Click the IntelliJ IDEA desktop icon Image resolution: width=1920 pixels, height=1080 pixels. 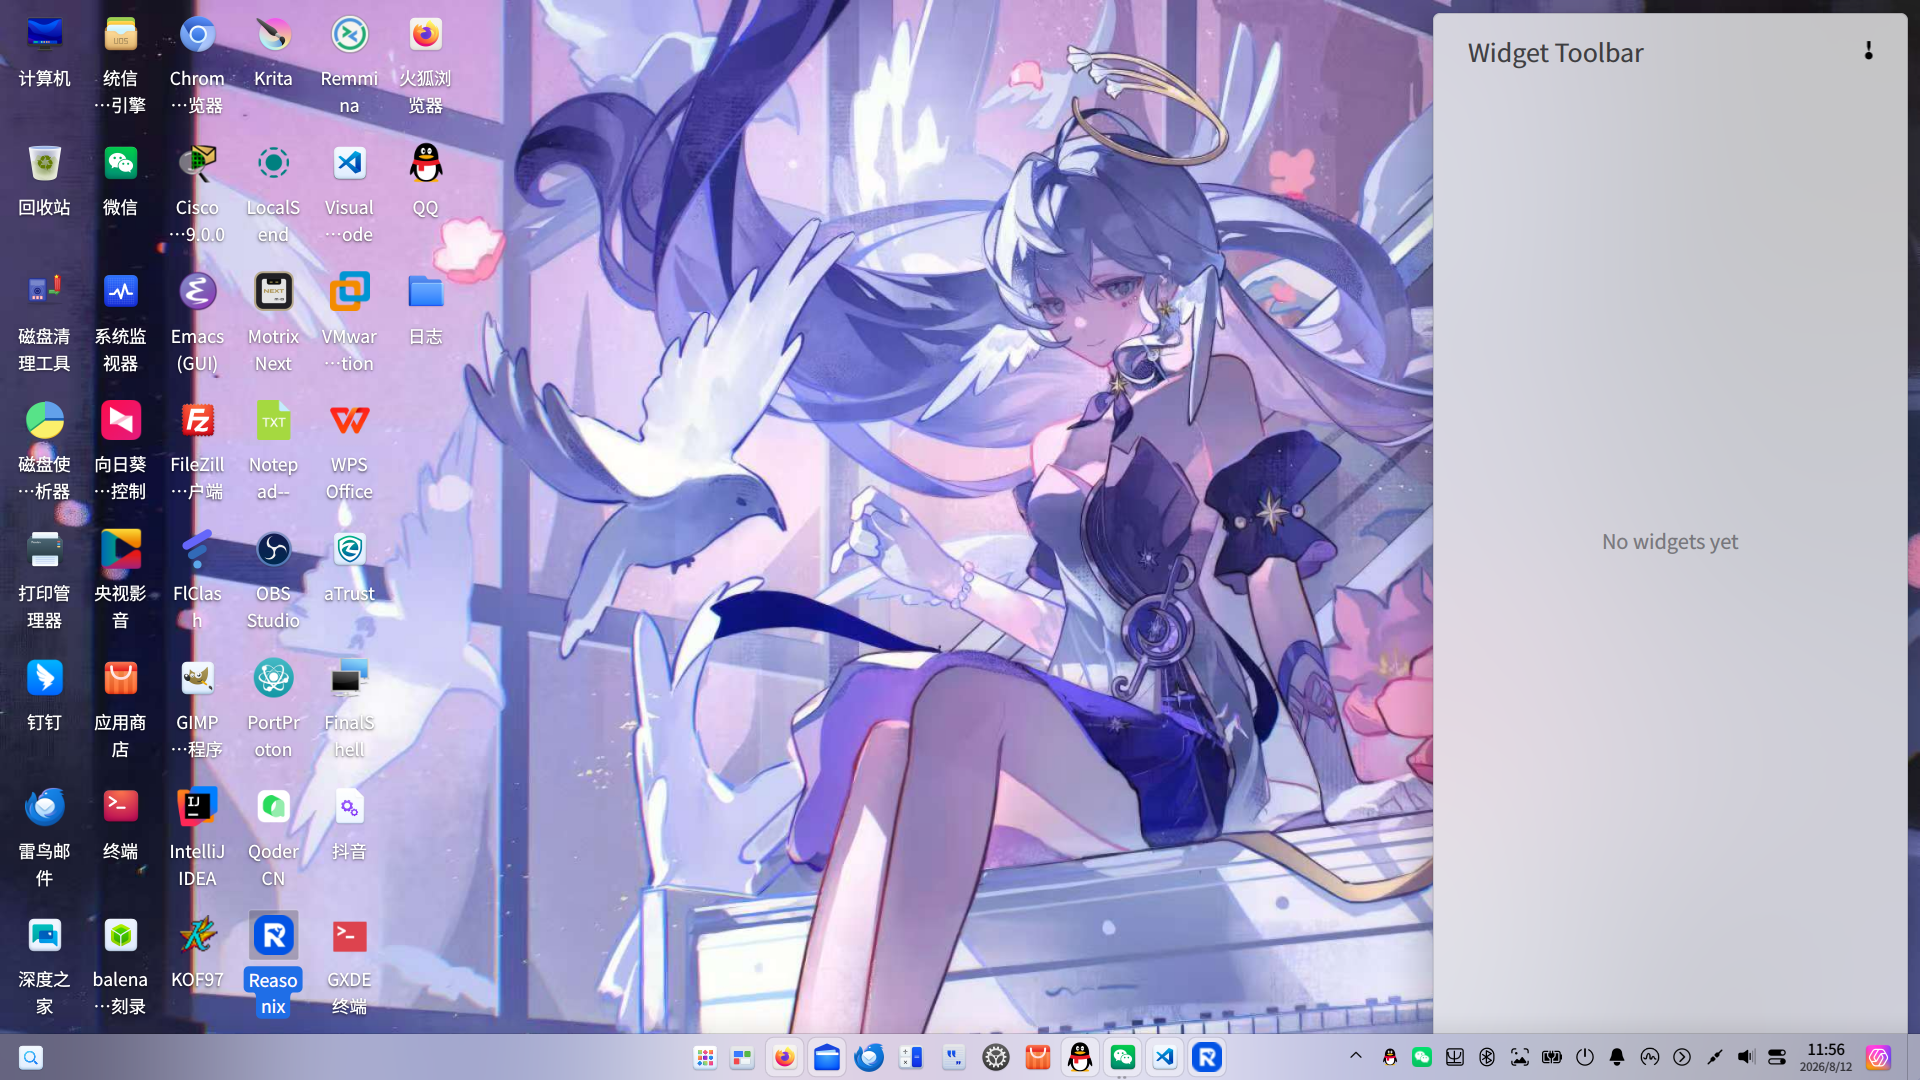pos(197,806)
